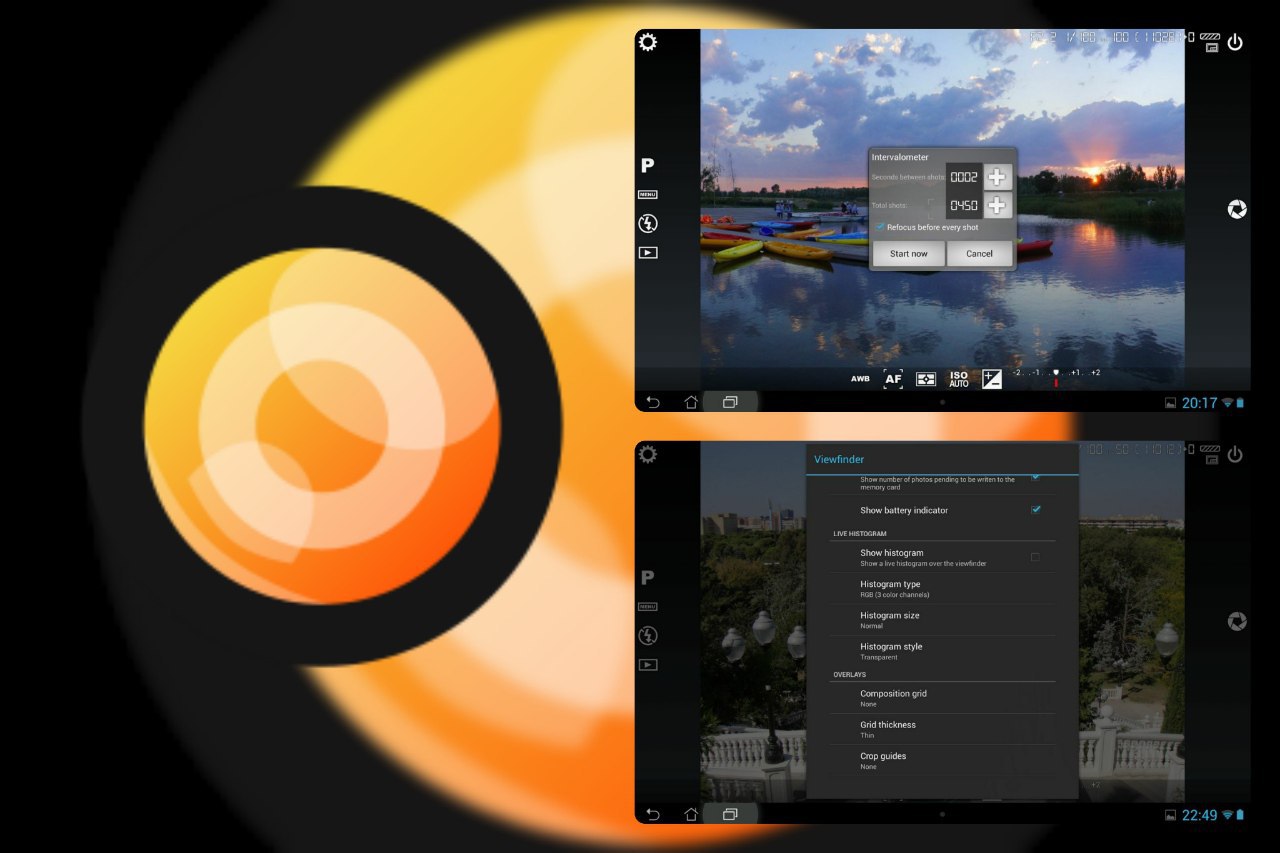
Task: Select the AF autofocus mode icon
Action: tap(893, 379)
